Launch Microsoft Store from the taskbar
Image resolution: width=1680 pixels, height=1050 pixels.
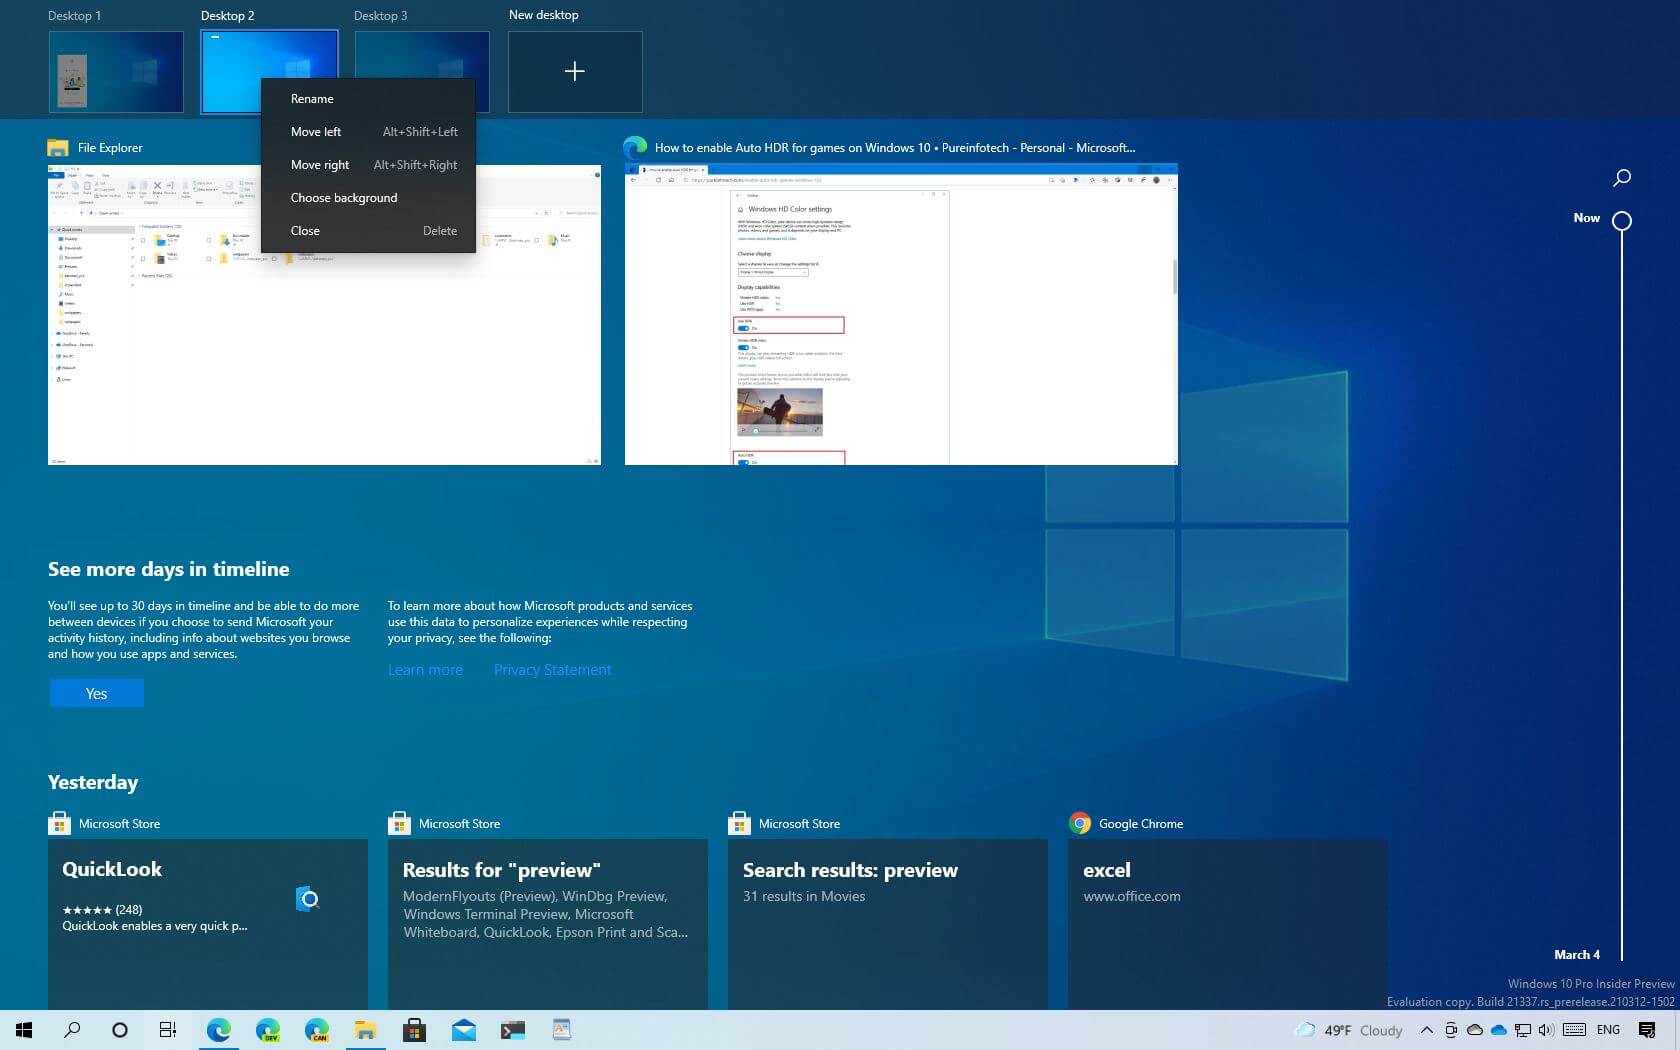point(414,1029)
